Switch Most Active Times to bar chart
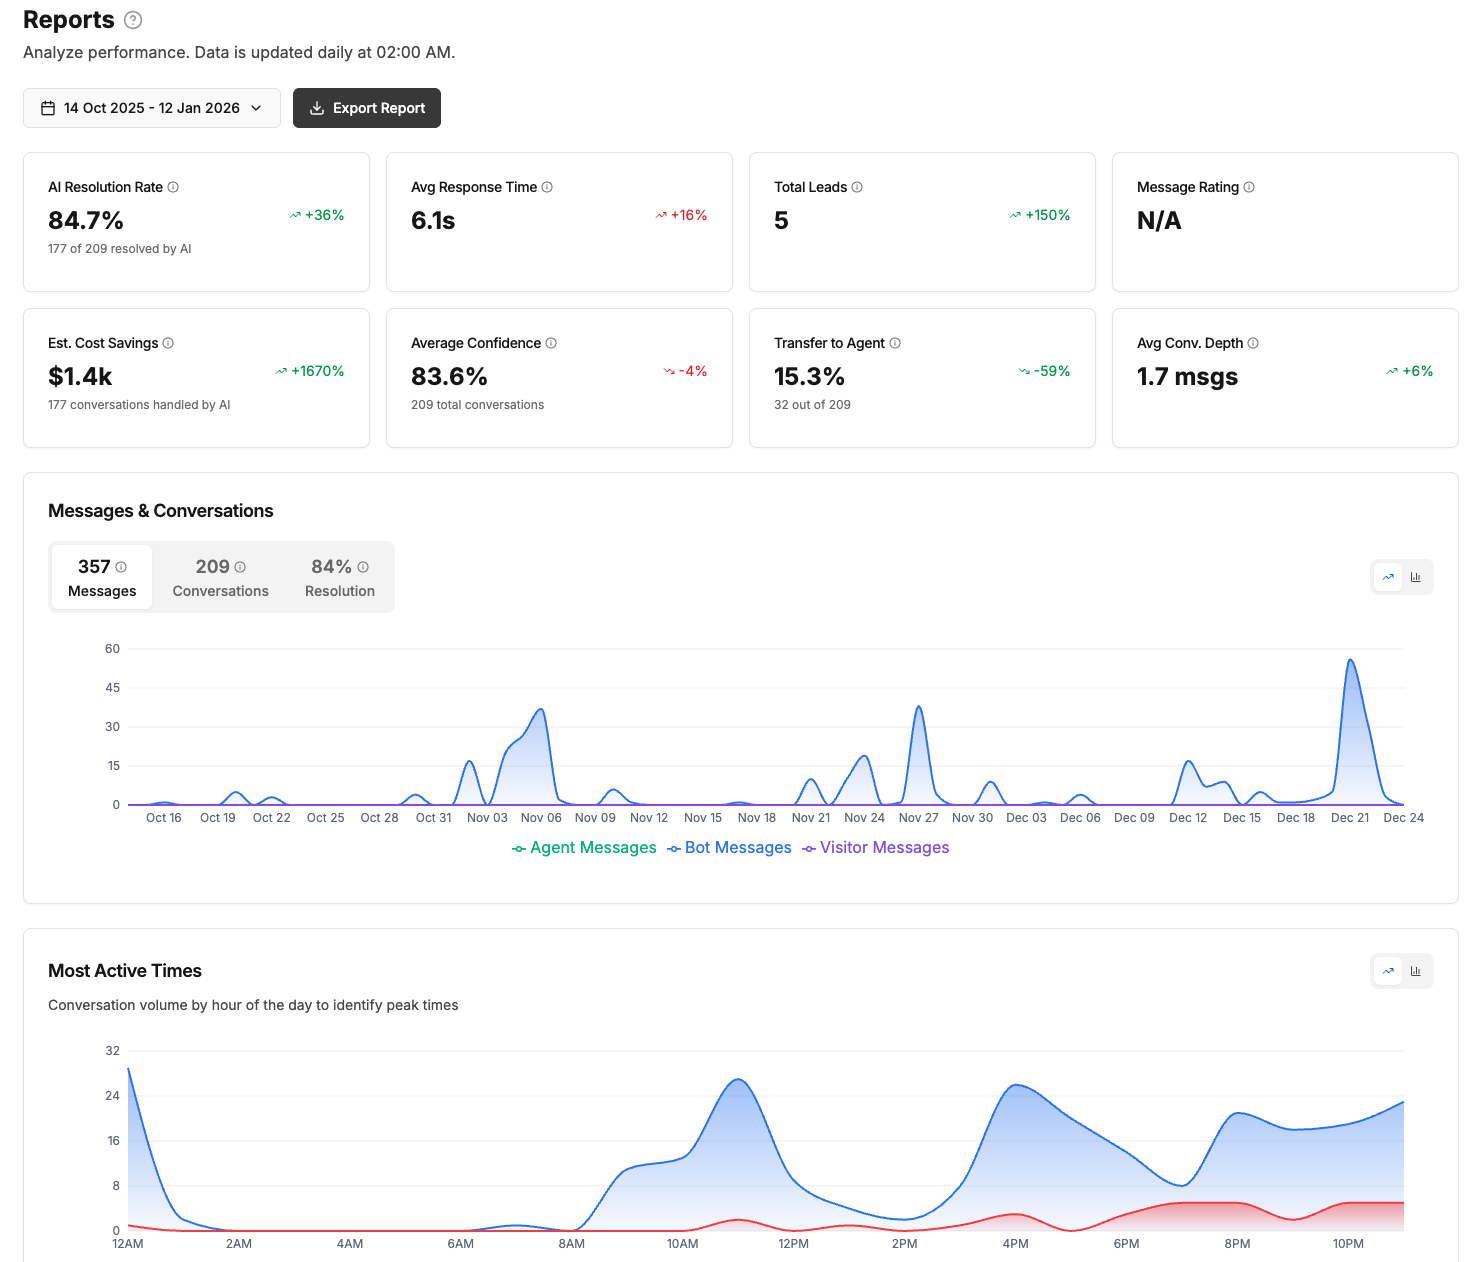 (x=1416, y=970)
